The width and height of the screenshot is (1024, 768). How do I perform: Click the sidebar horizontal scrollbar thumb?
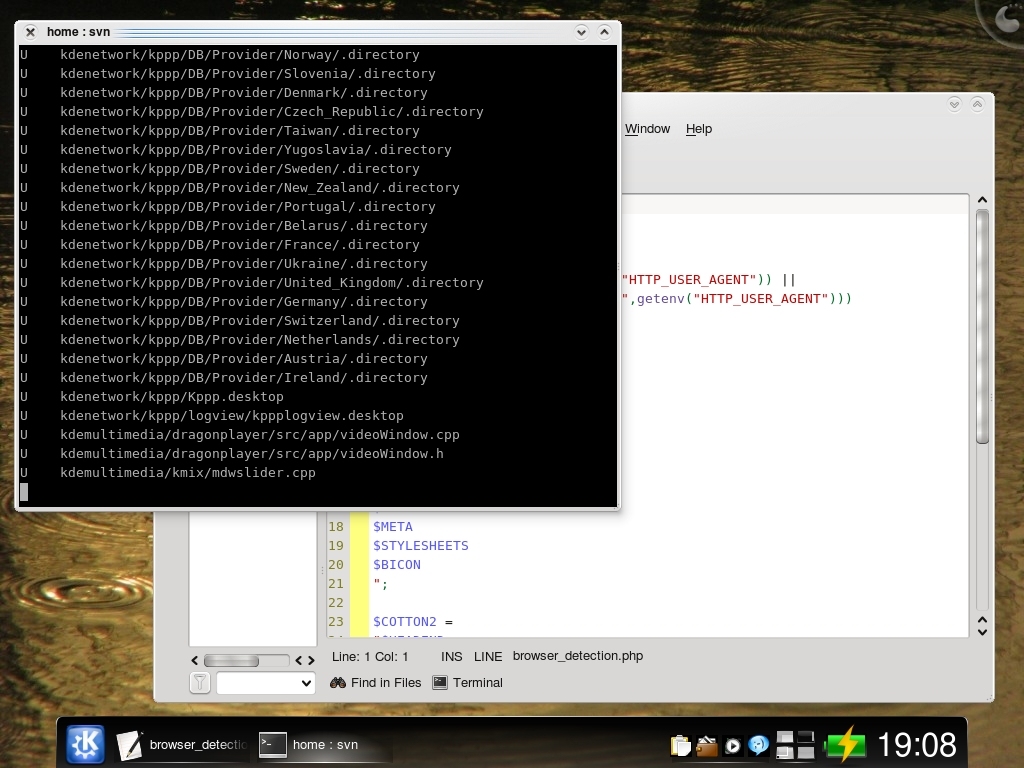point(231,660)
